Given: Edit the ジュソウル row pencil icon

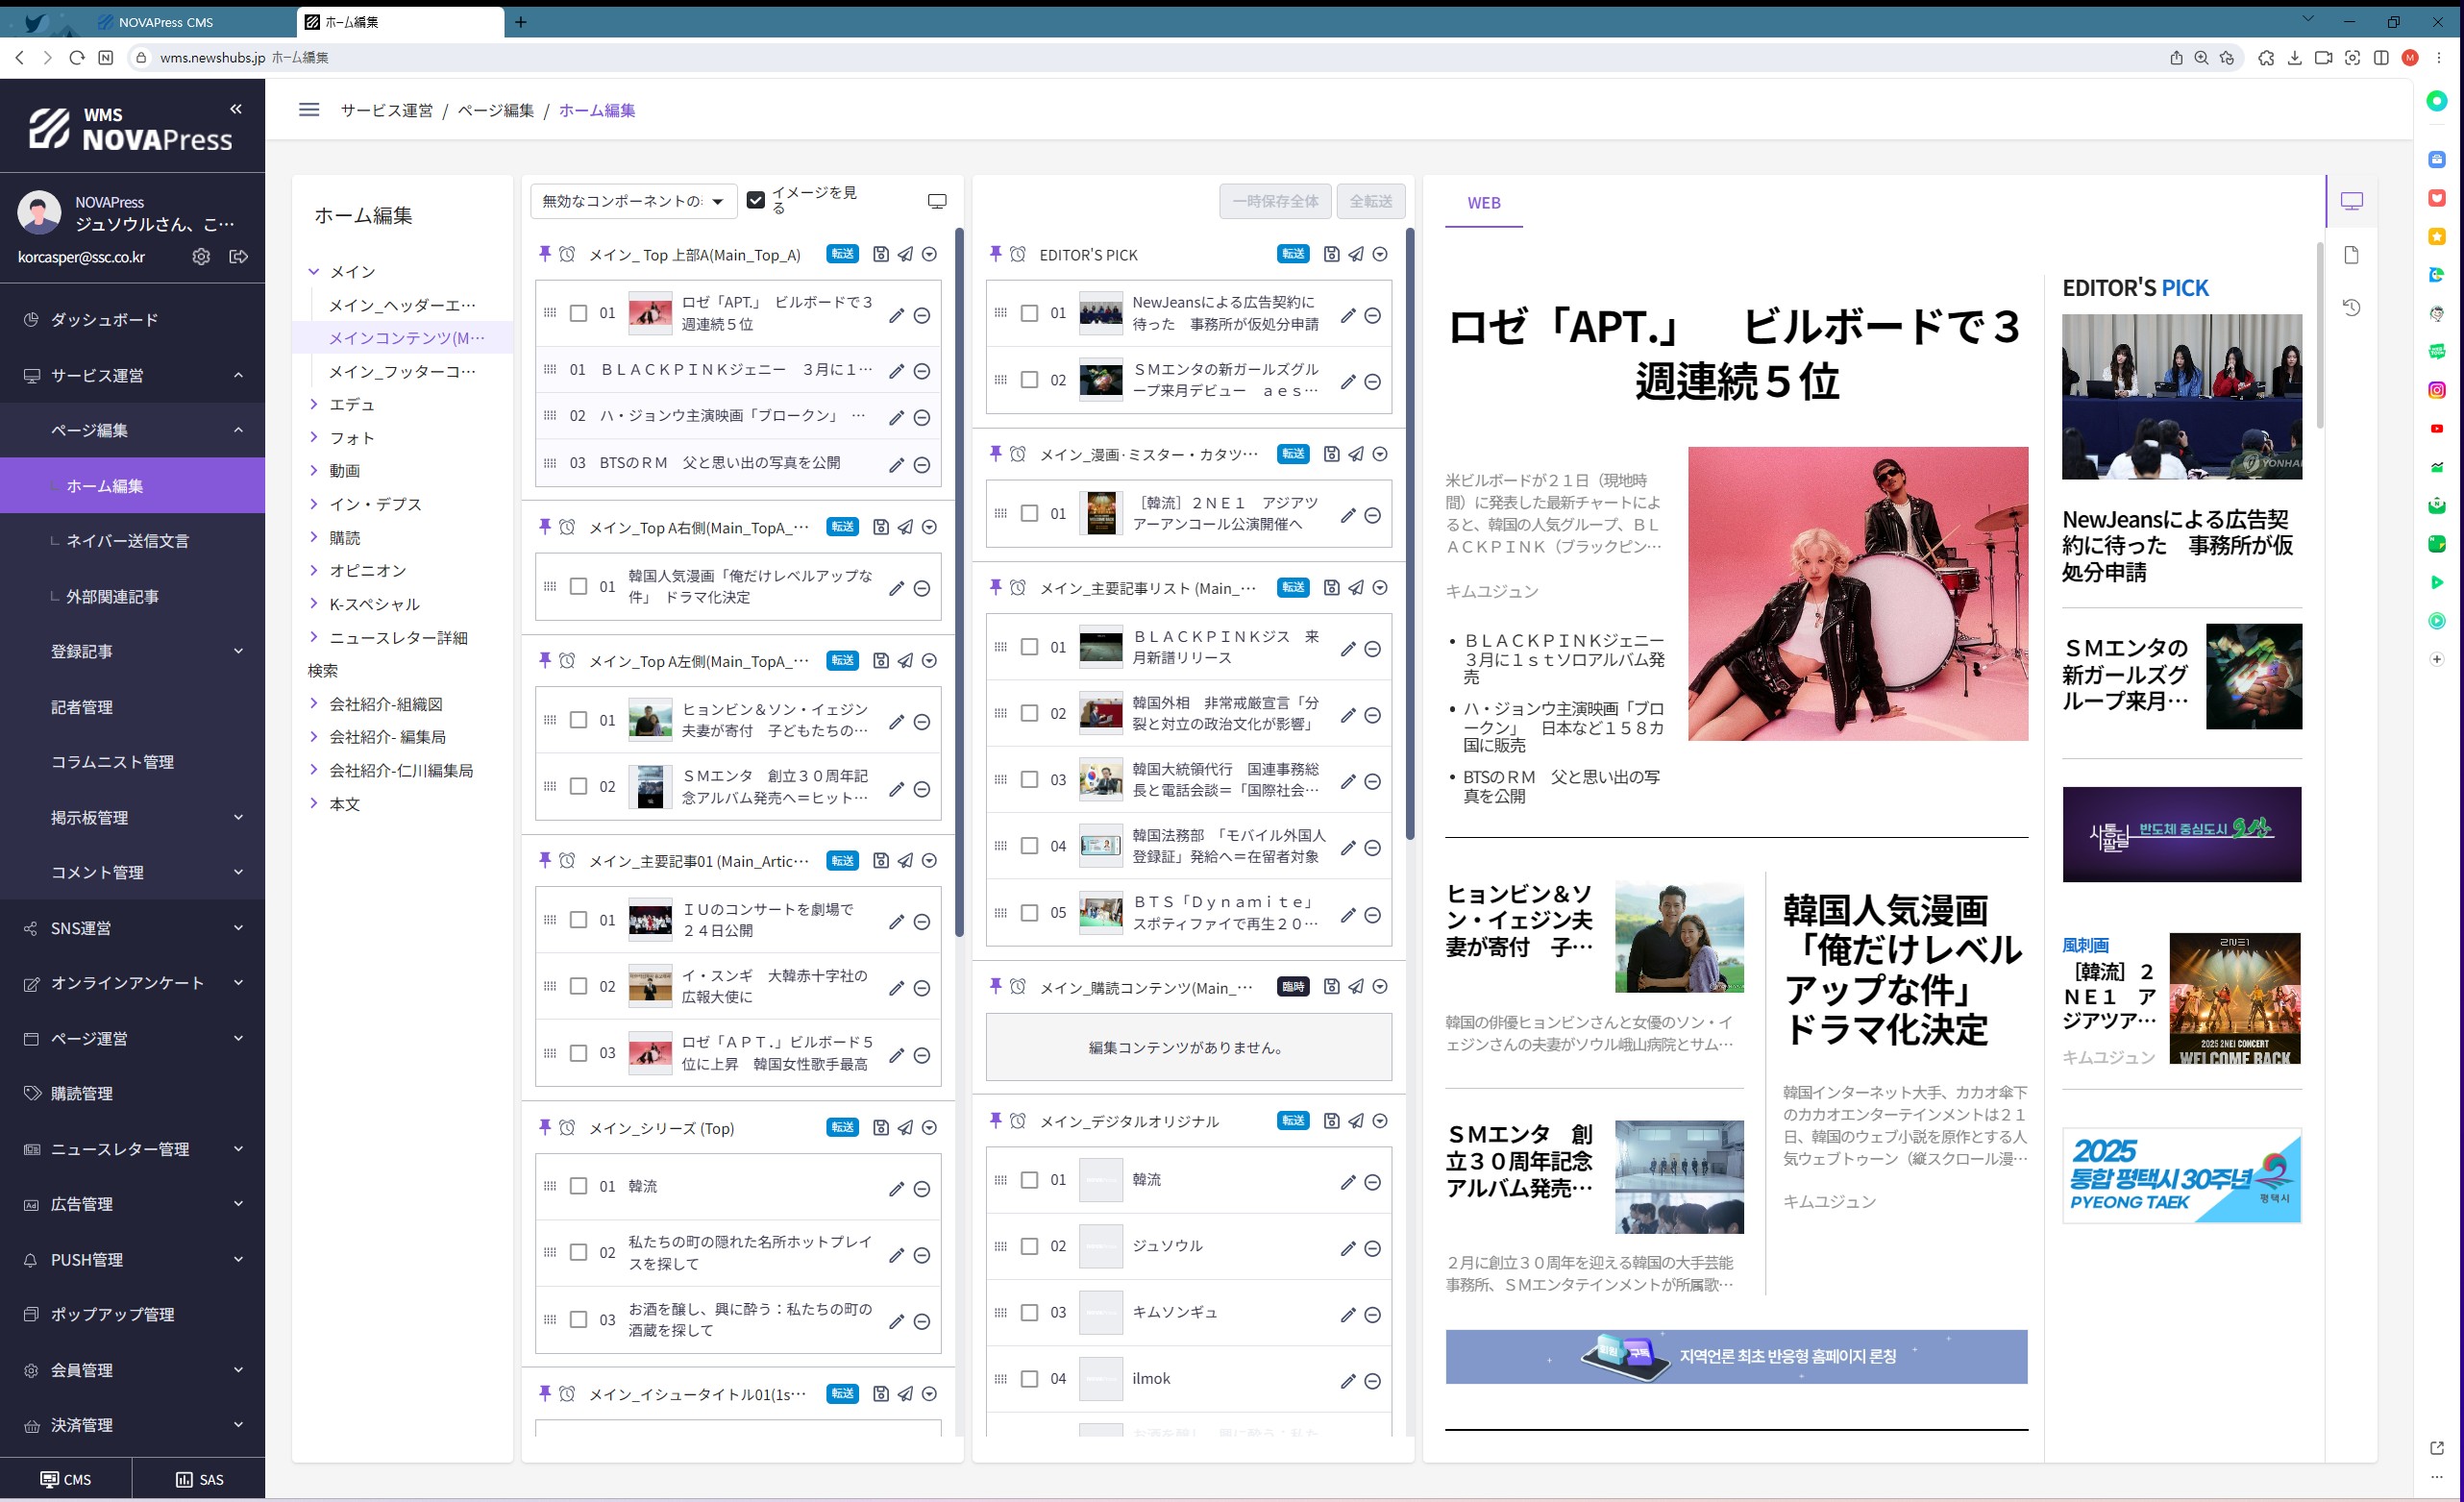Looking at the screenshot, I should [1347, 1248].
